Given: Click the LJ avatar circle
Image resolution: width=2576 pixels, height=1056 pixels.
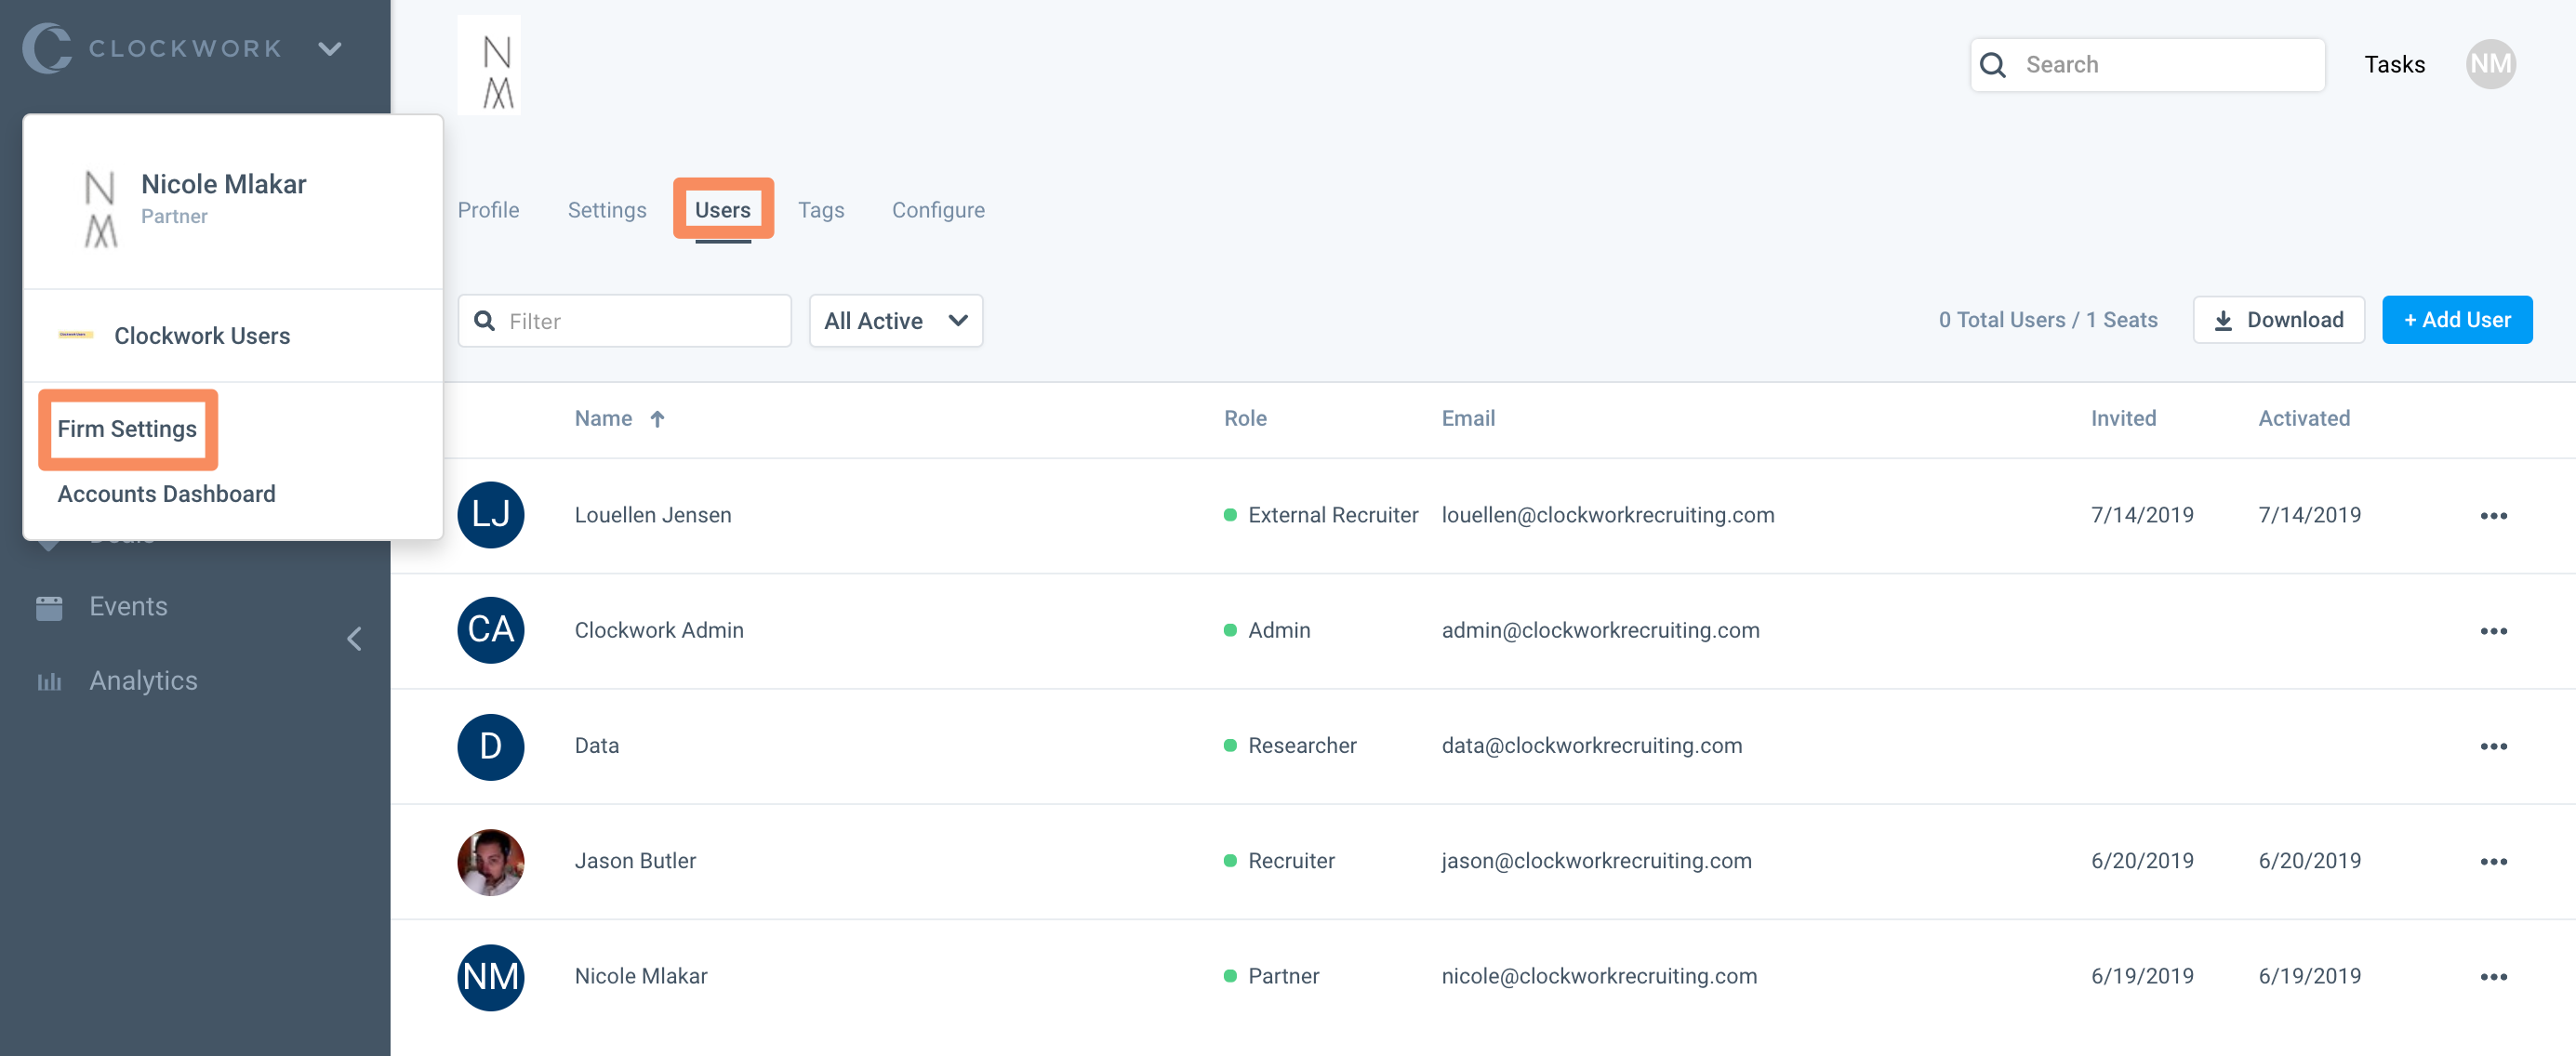Looking at the screenshot, I should point(490,515).
